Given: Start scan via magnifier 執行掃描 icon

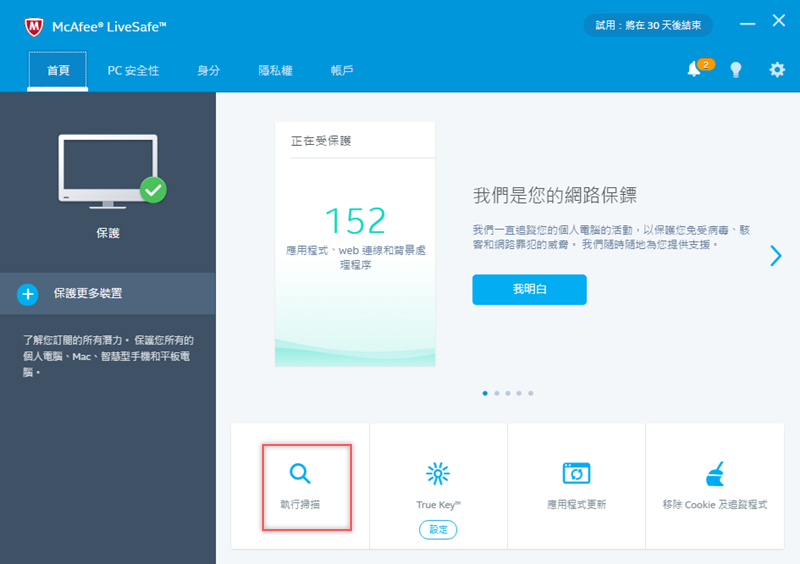Looking at the screenshot, I should pos(299,473).
